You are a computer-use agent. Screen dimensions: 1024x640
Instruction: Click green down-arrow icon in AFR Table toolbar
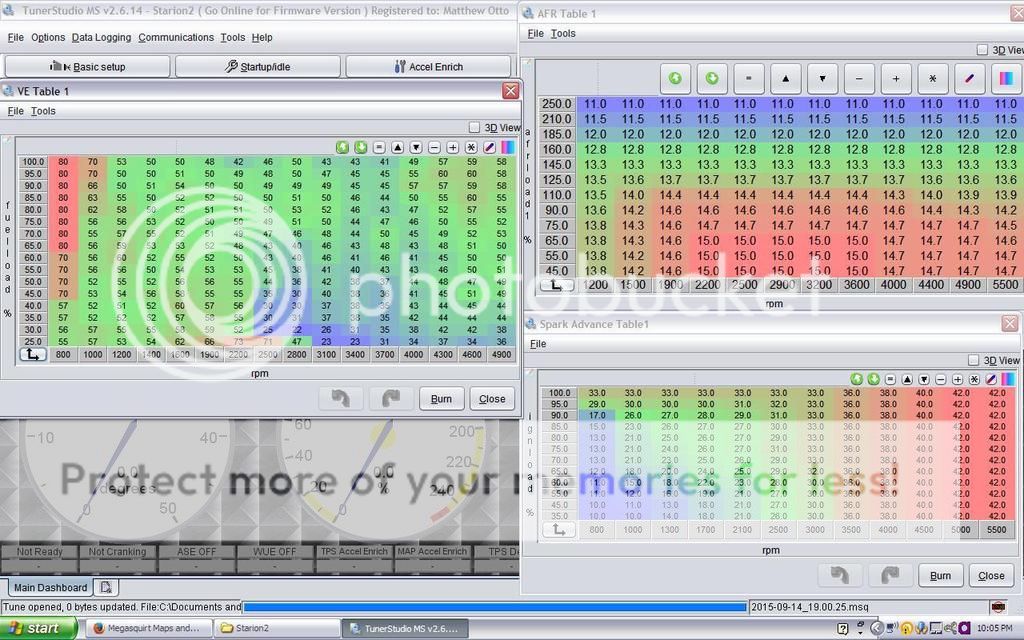tap(712, 78)
